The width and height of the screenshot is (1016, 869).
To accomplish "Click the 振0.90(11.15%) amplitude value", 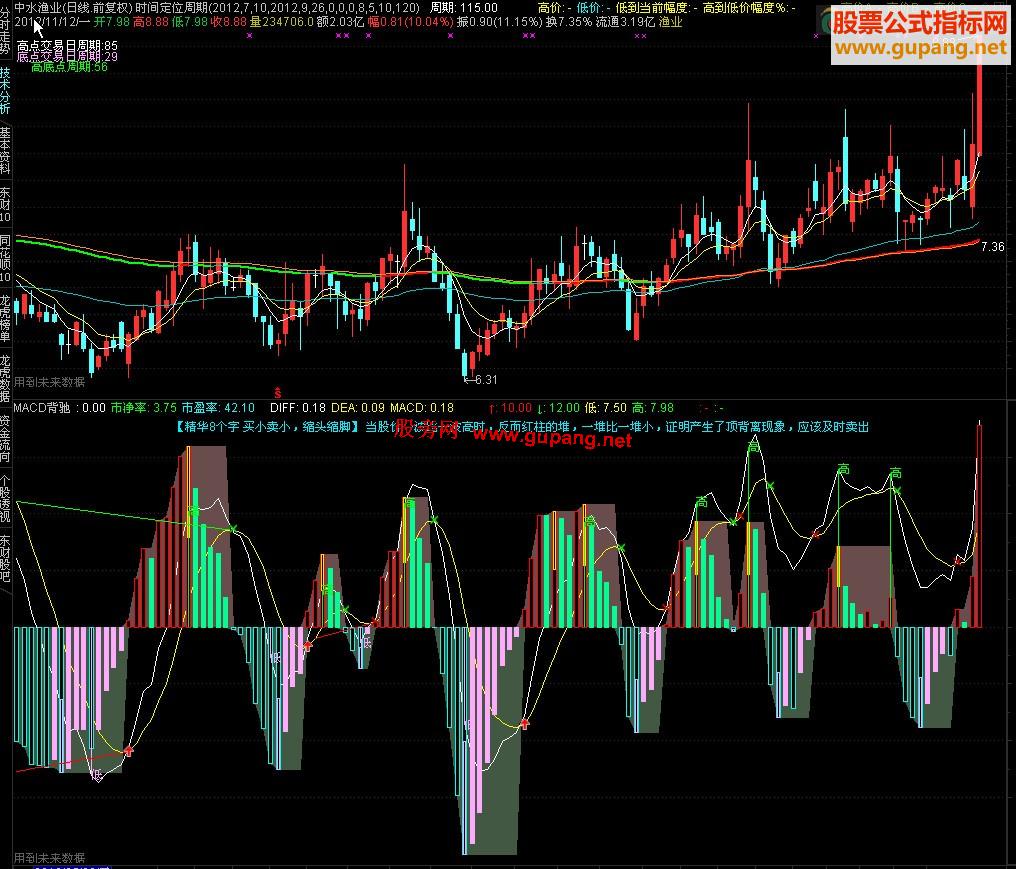I will 499,22.
